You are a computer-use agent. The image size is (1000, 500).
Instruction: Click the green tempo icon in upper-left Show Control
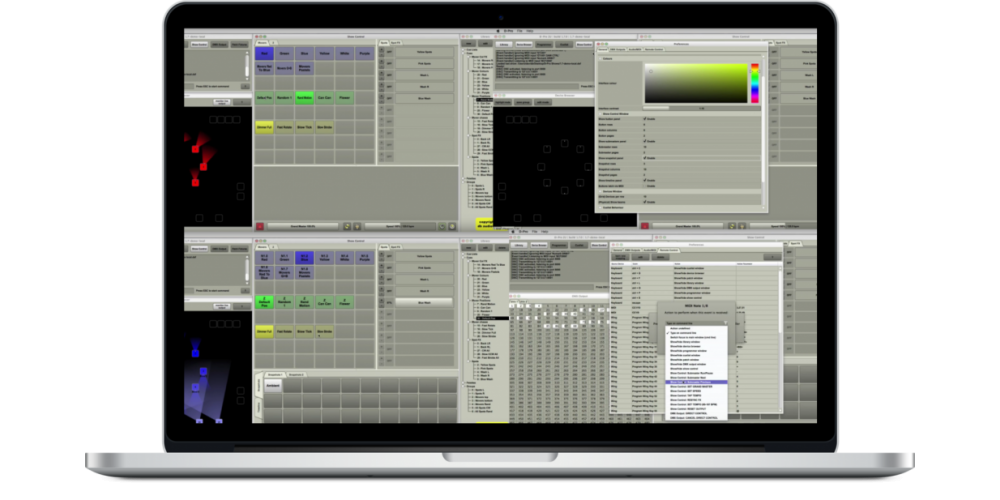click(441, 226)
